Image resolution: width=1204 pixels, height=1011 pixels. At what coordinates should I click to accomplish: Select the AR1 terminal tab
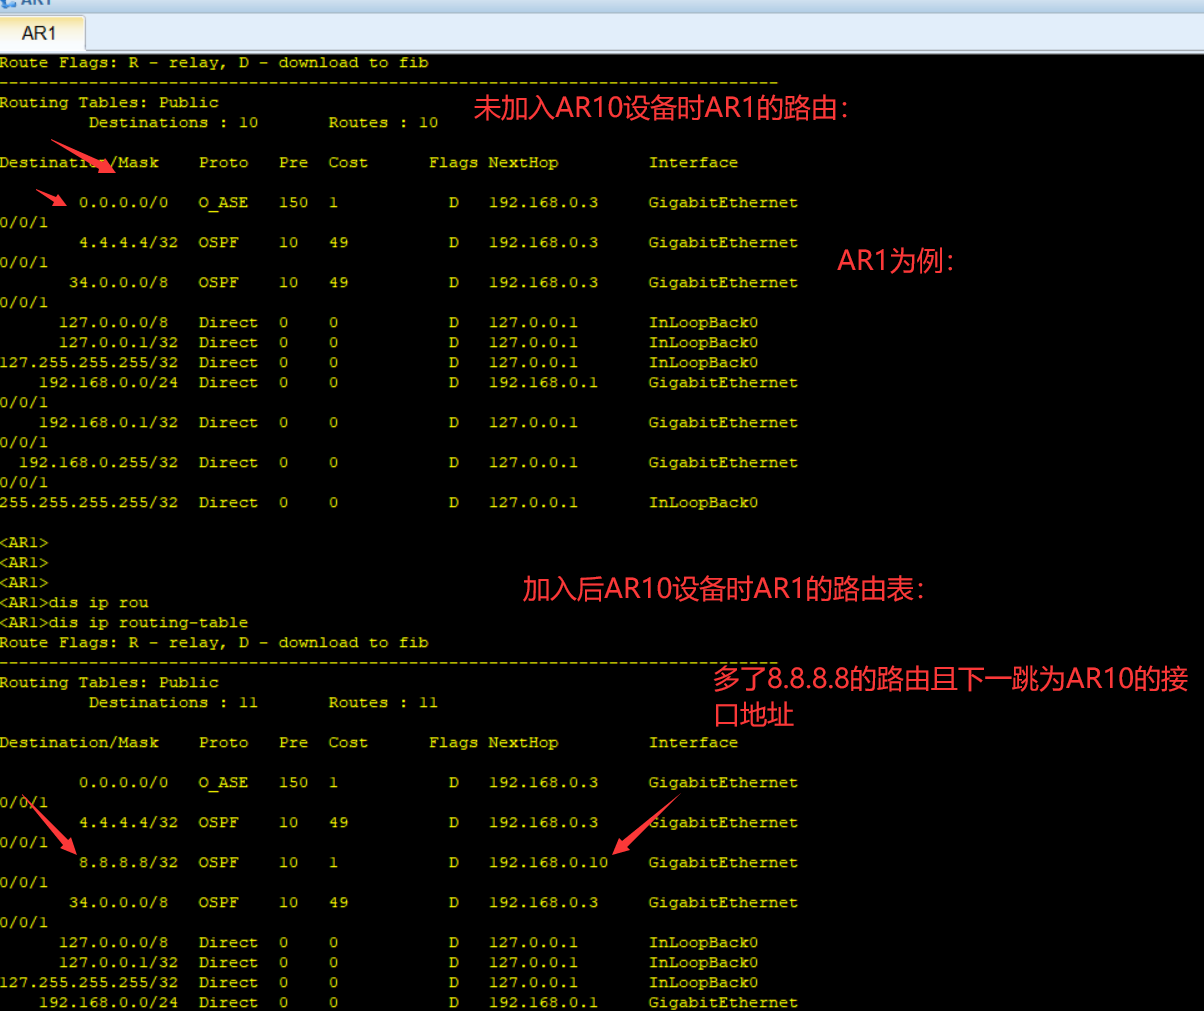point(42,33)
